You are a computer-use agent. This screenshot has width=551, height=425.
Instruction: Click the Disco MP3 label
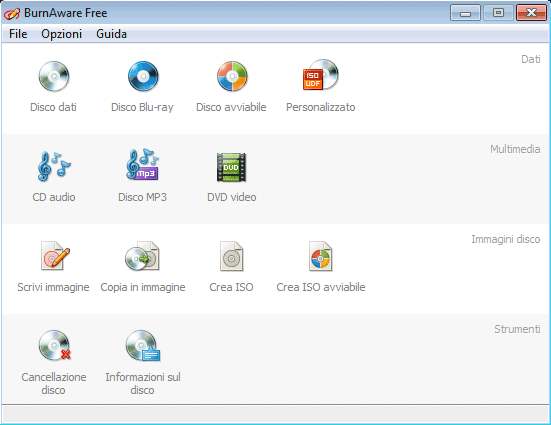click(x=142, y=197)
